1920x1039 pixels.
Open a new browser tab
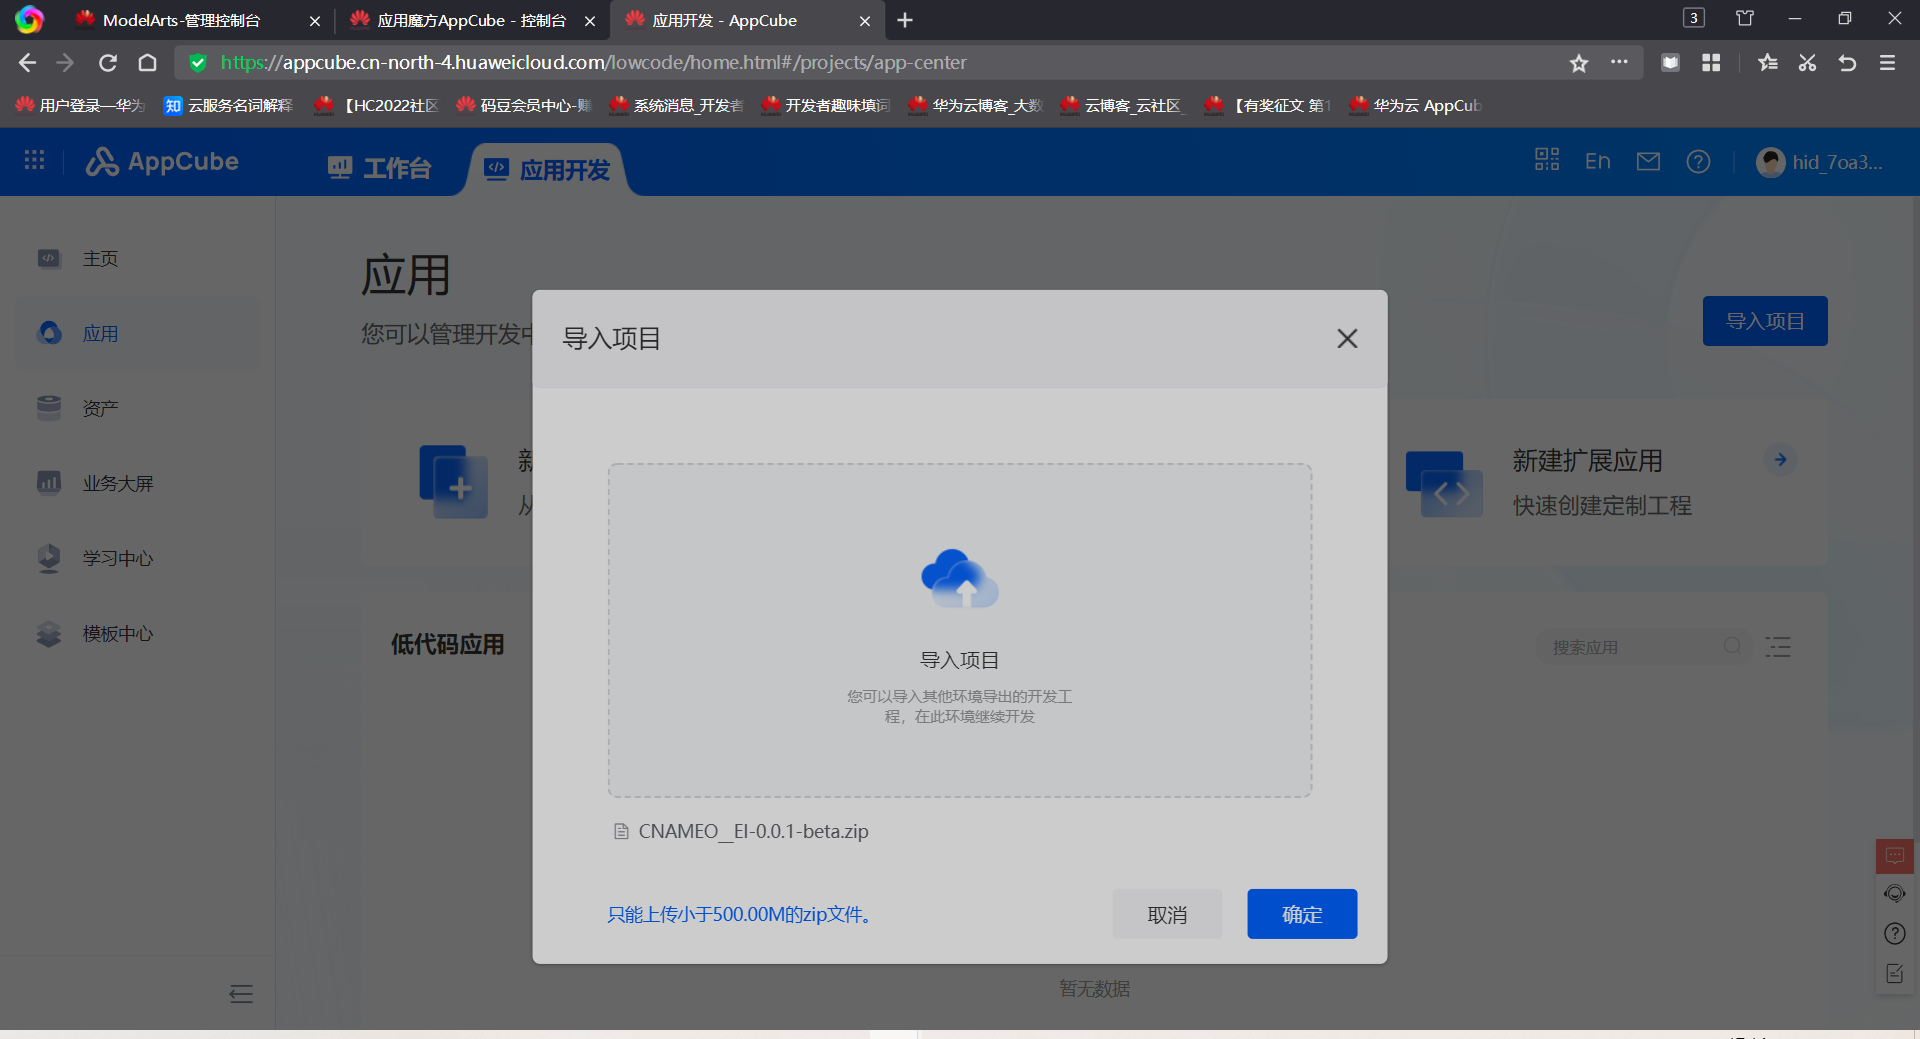point(905,20)
